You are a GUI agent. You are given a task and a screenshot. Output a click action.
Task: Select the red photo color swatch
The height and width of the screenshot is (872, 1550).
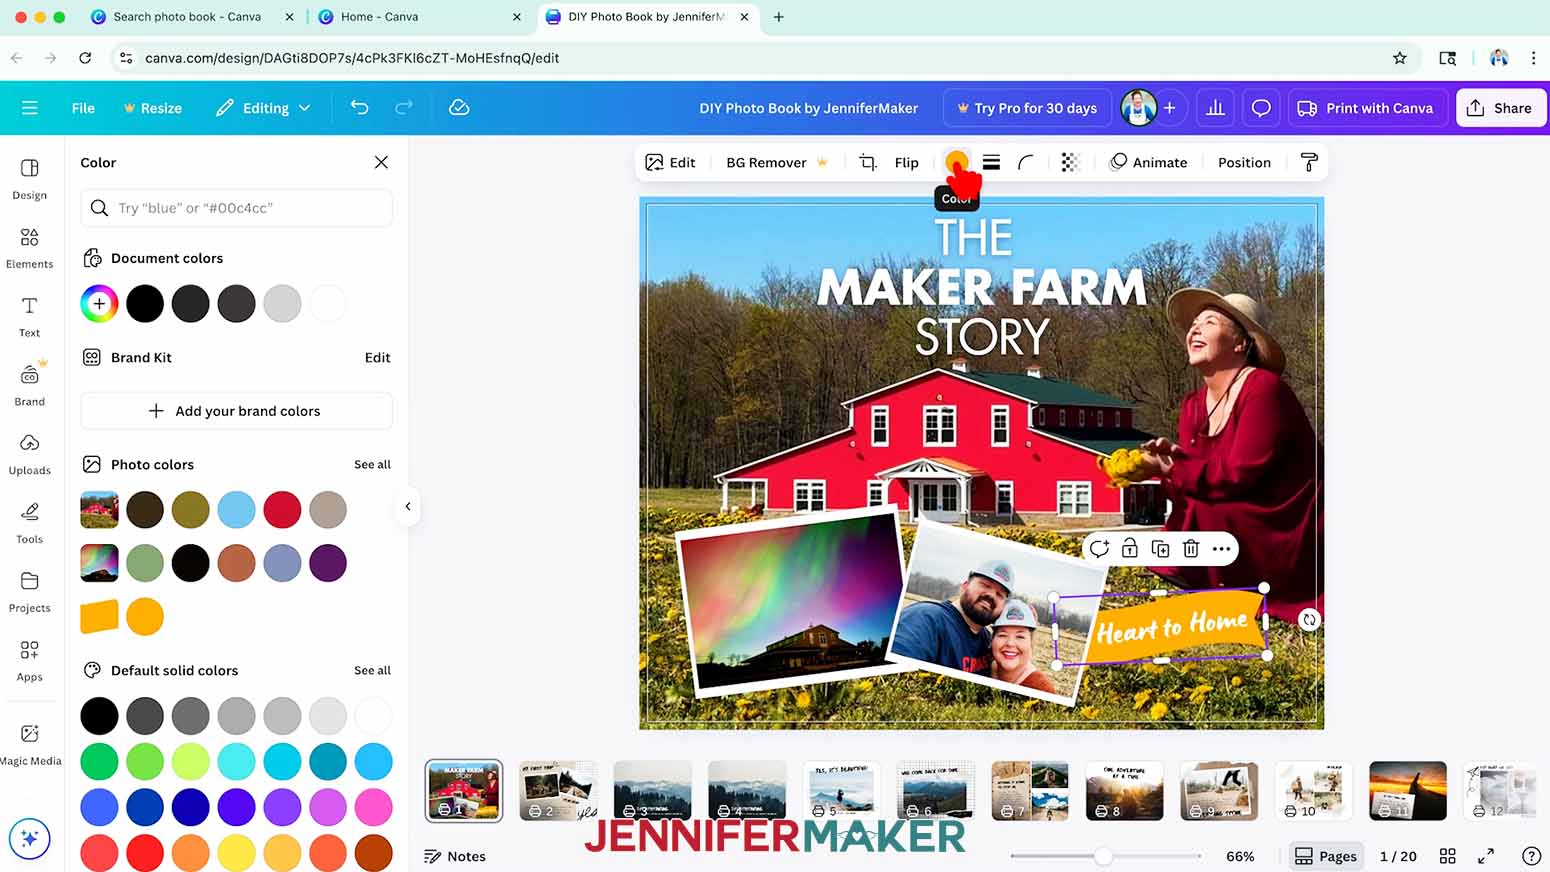[282, 510]
